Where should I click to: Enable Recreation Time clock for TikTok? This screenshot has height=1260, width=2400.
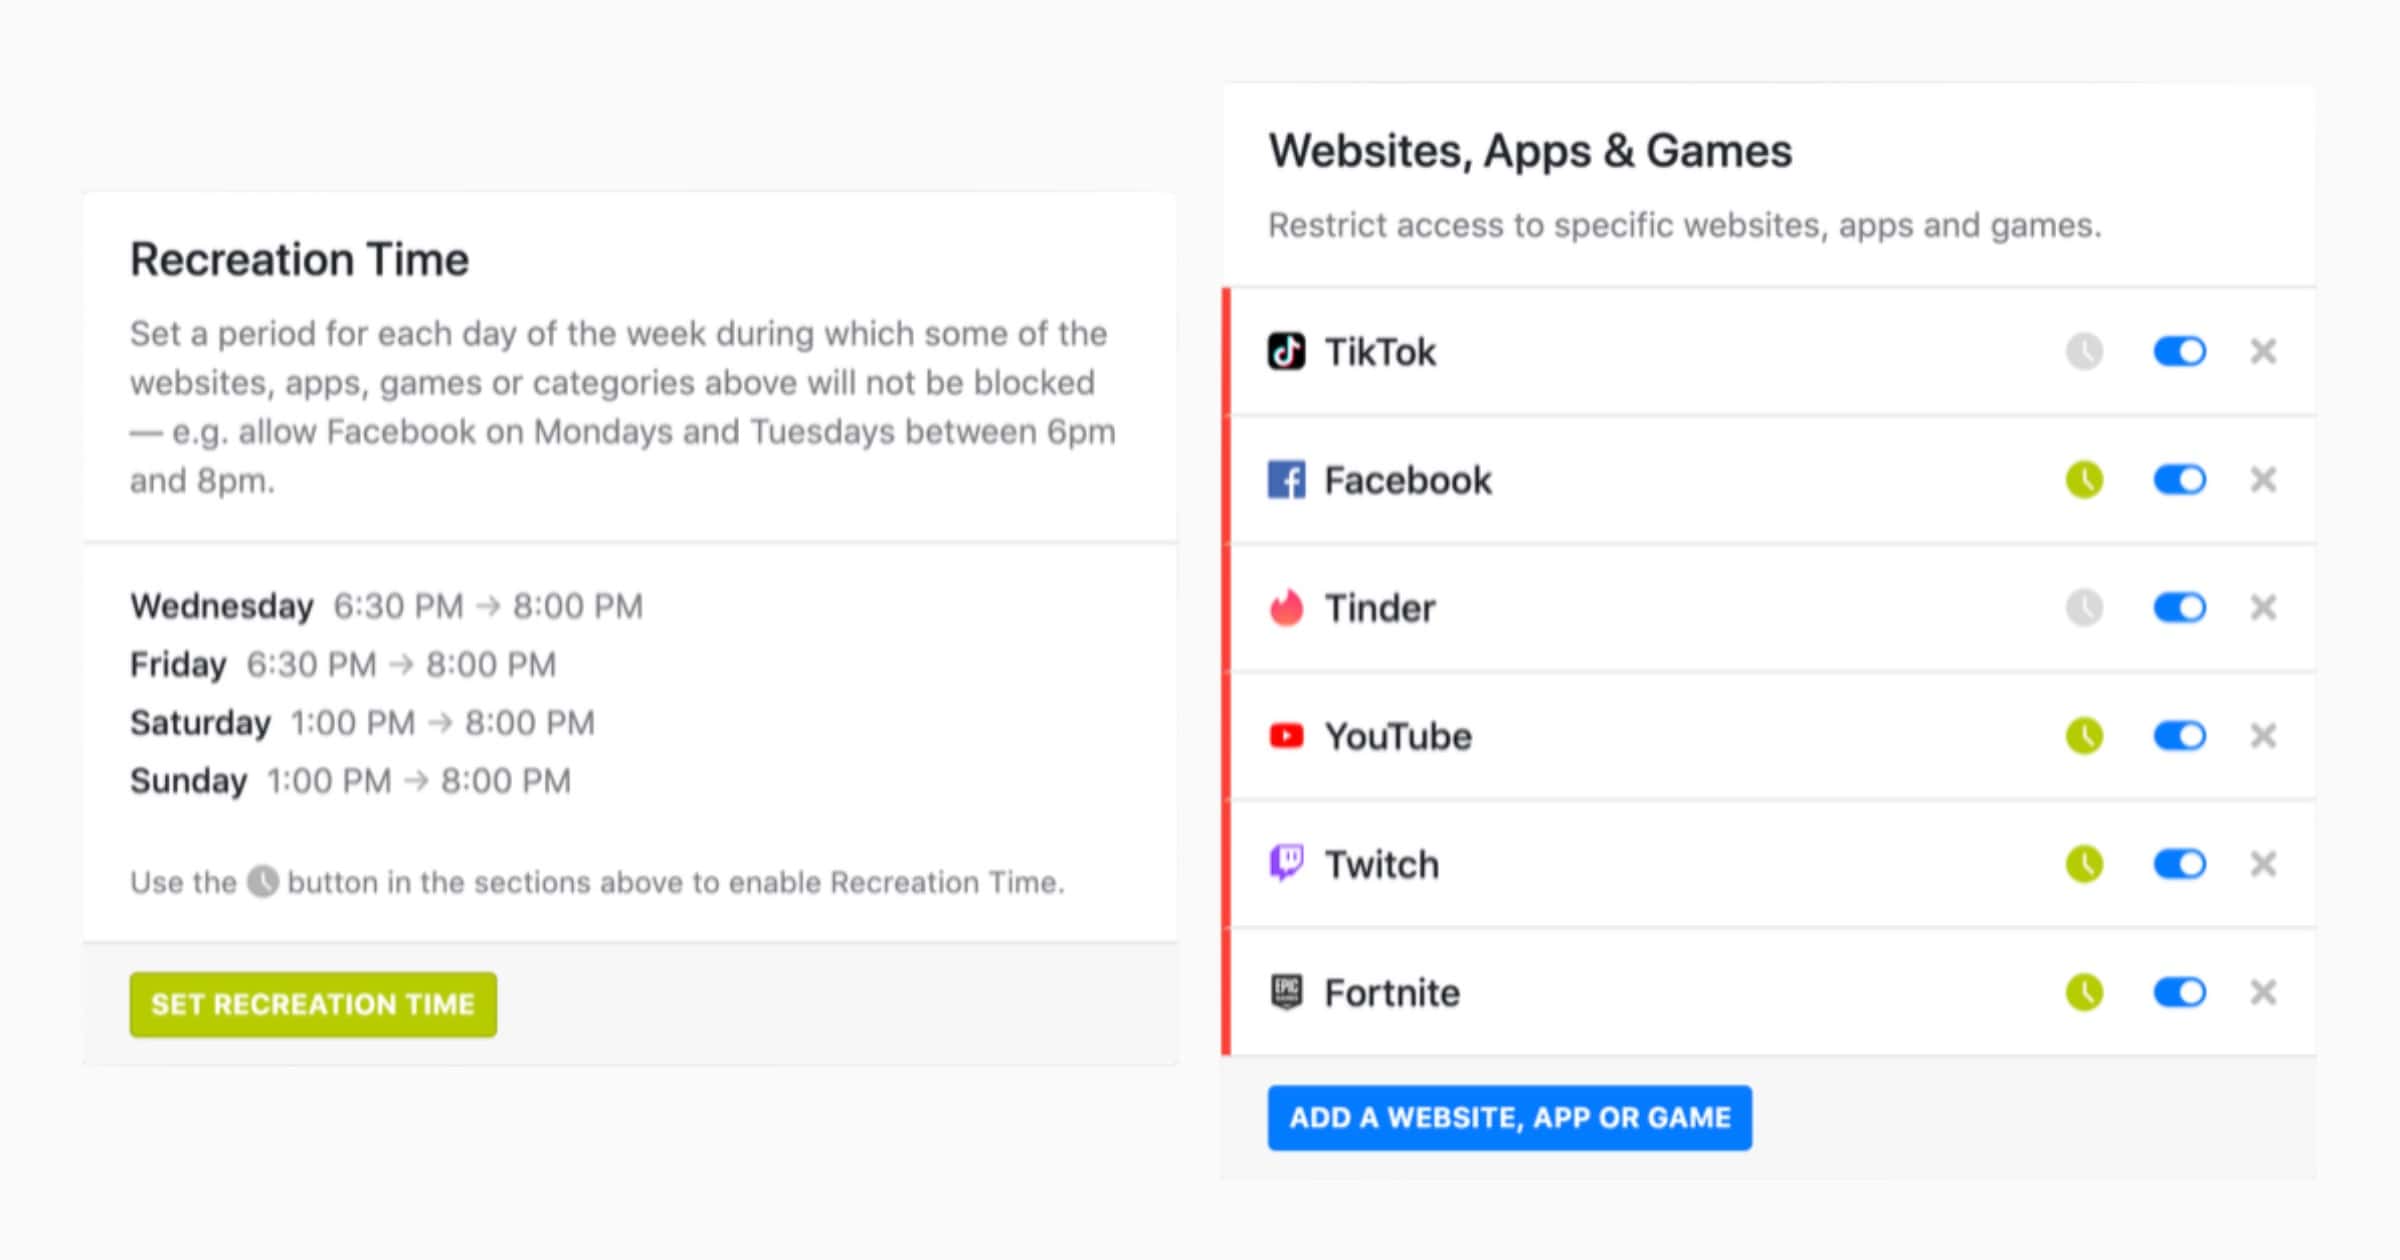[x=2084, y=352]
